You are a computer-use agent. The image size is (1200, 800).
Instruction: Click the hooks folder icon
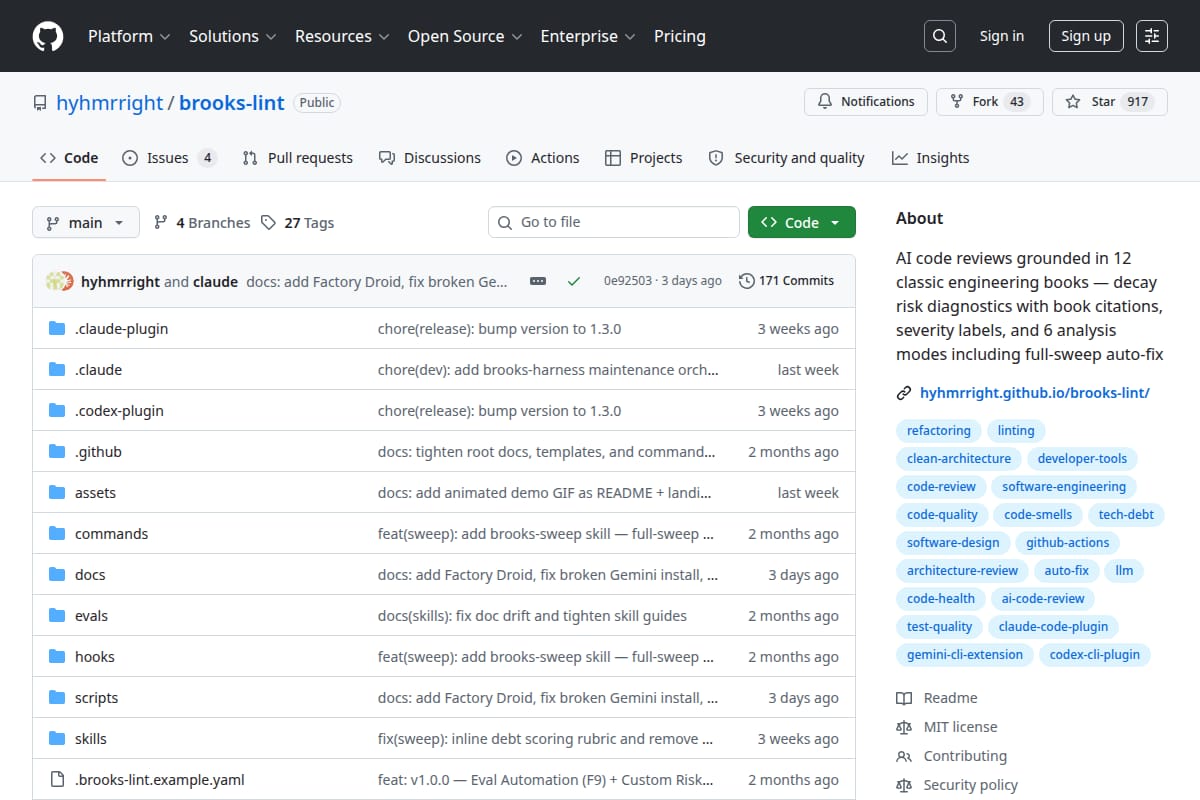click(57, 657)
